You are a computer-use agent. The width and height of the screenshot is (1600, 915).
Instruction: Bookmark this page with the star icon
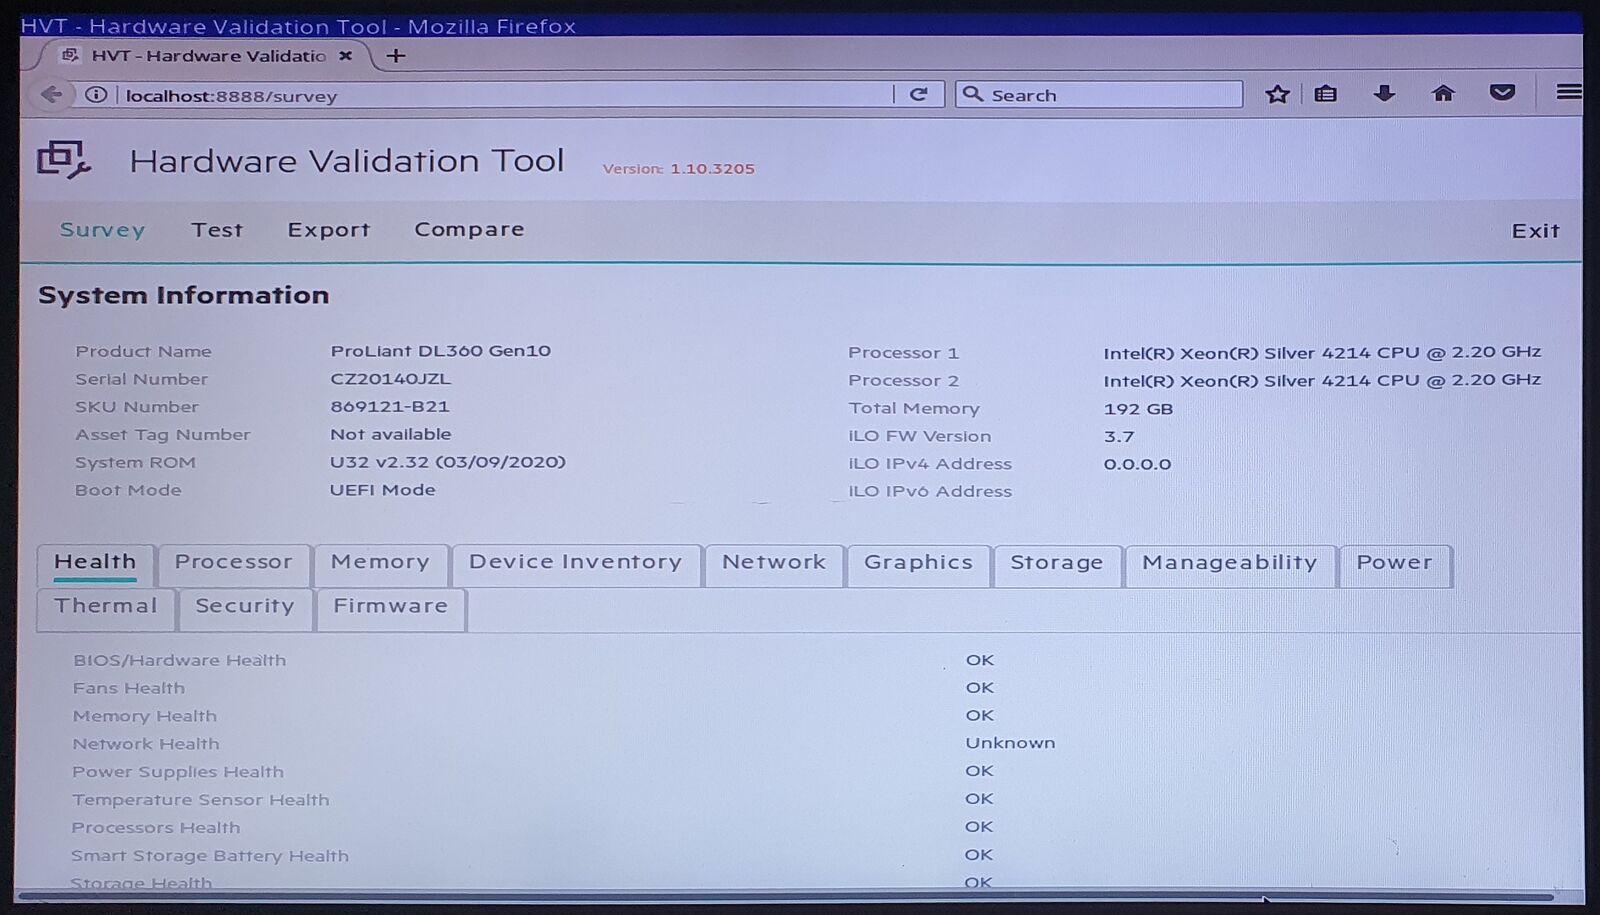[1277, 94]
